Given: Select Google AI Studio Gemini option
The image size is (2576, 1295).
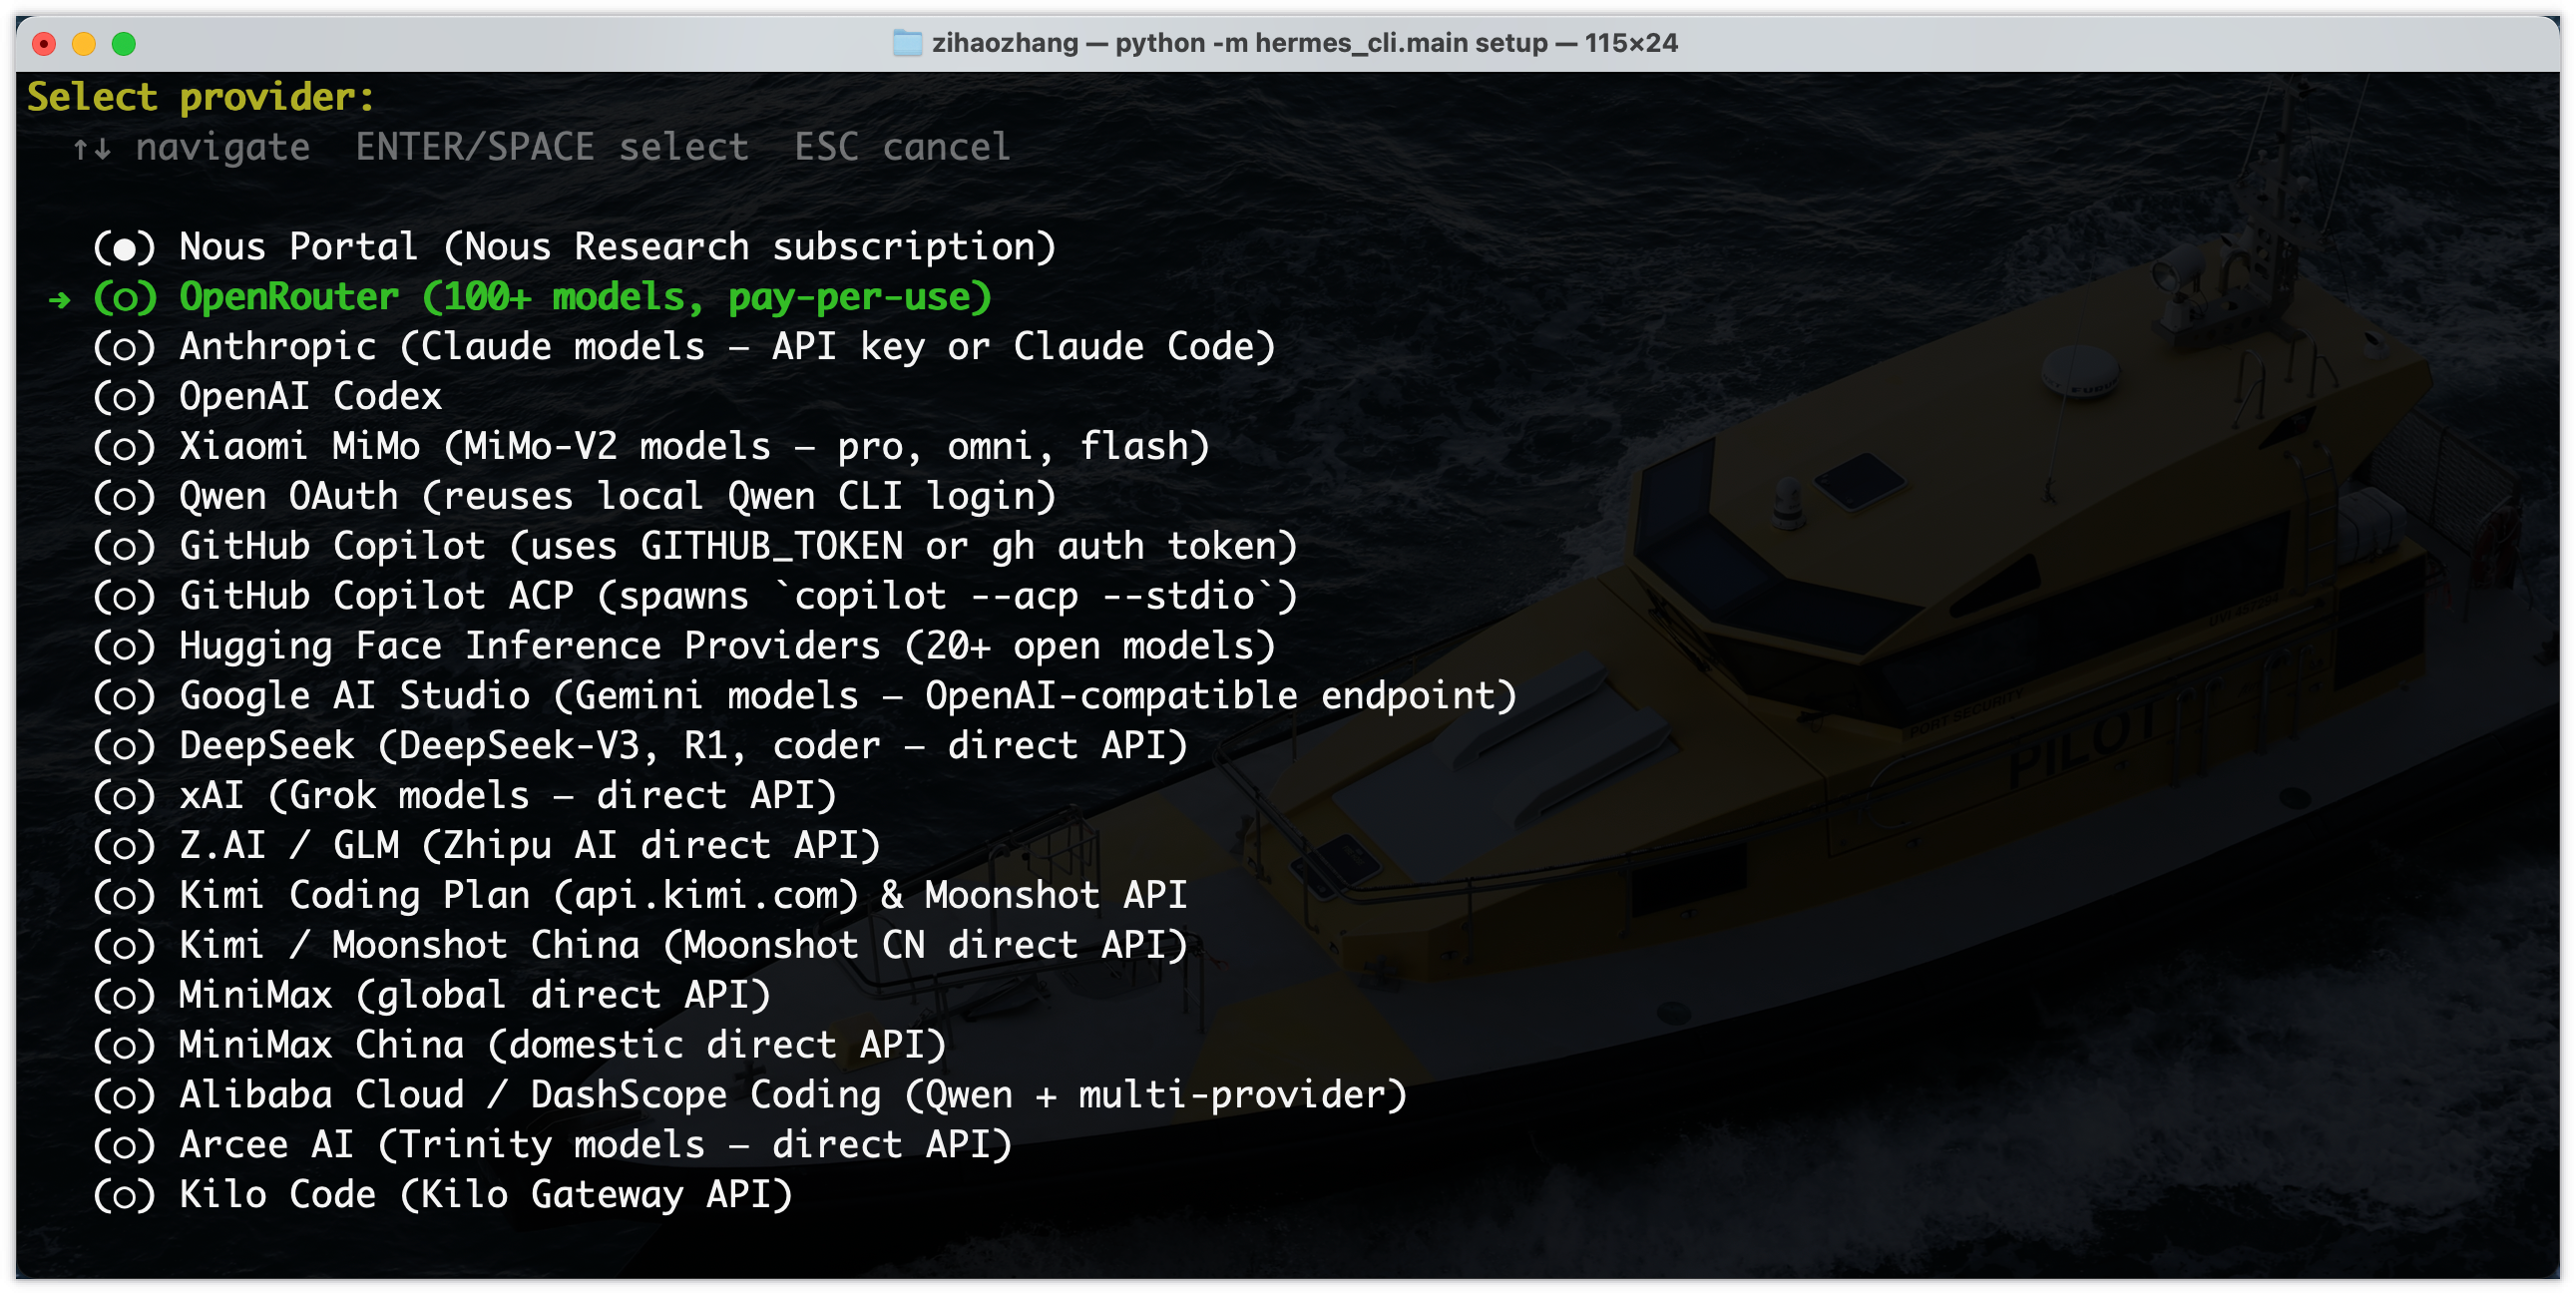Looking at the screenshot, I should click(x=847, y=697).
